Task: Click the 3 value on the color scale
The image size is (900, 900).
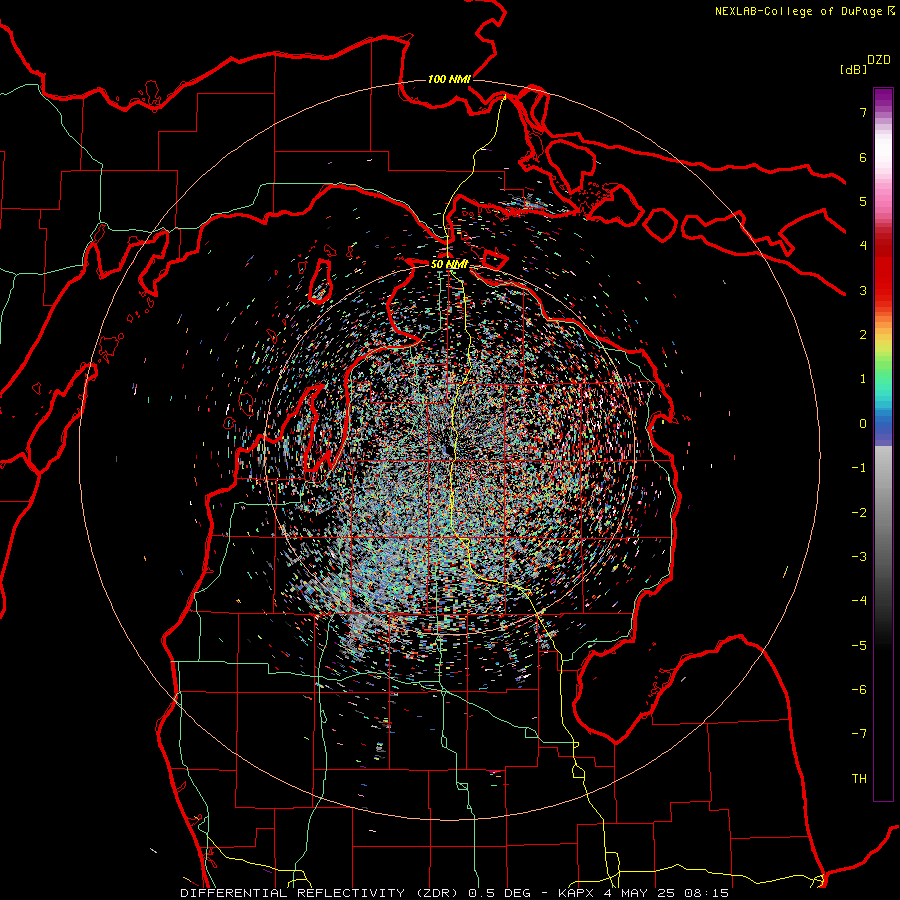Action: 863,290
